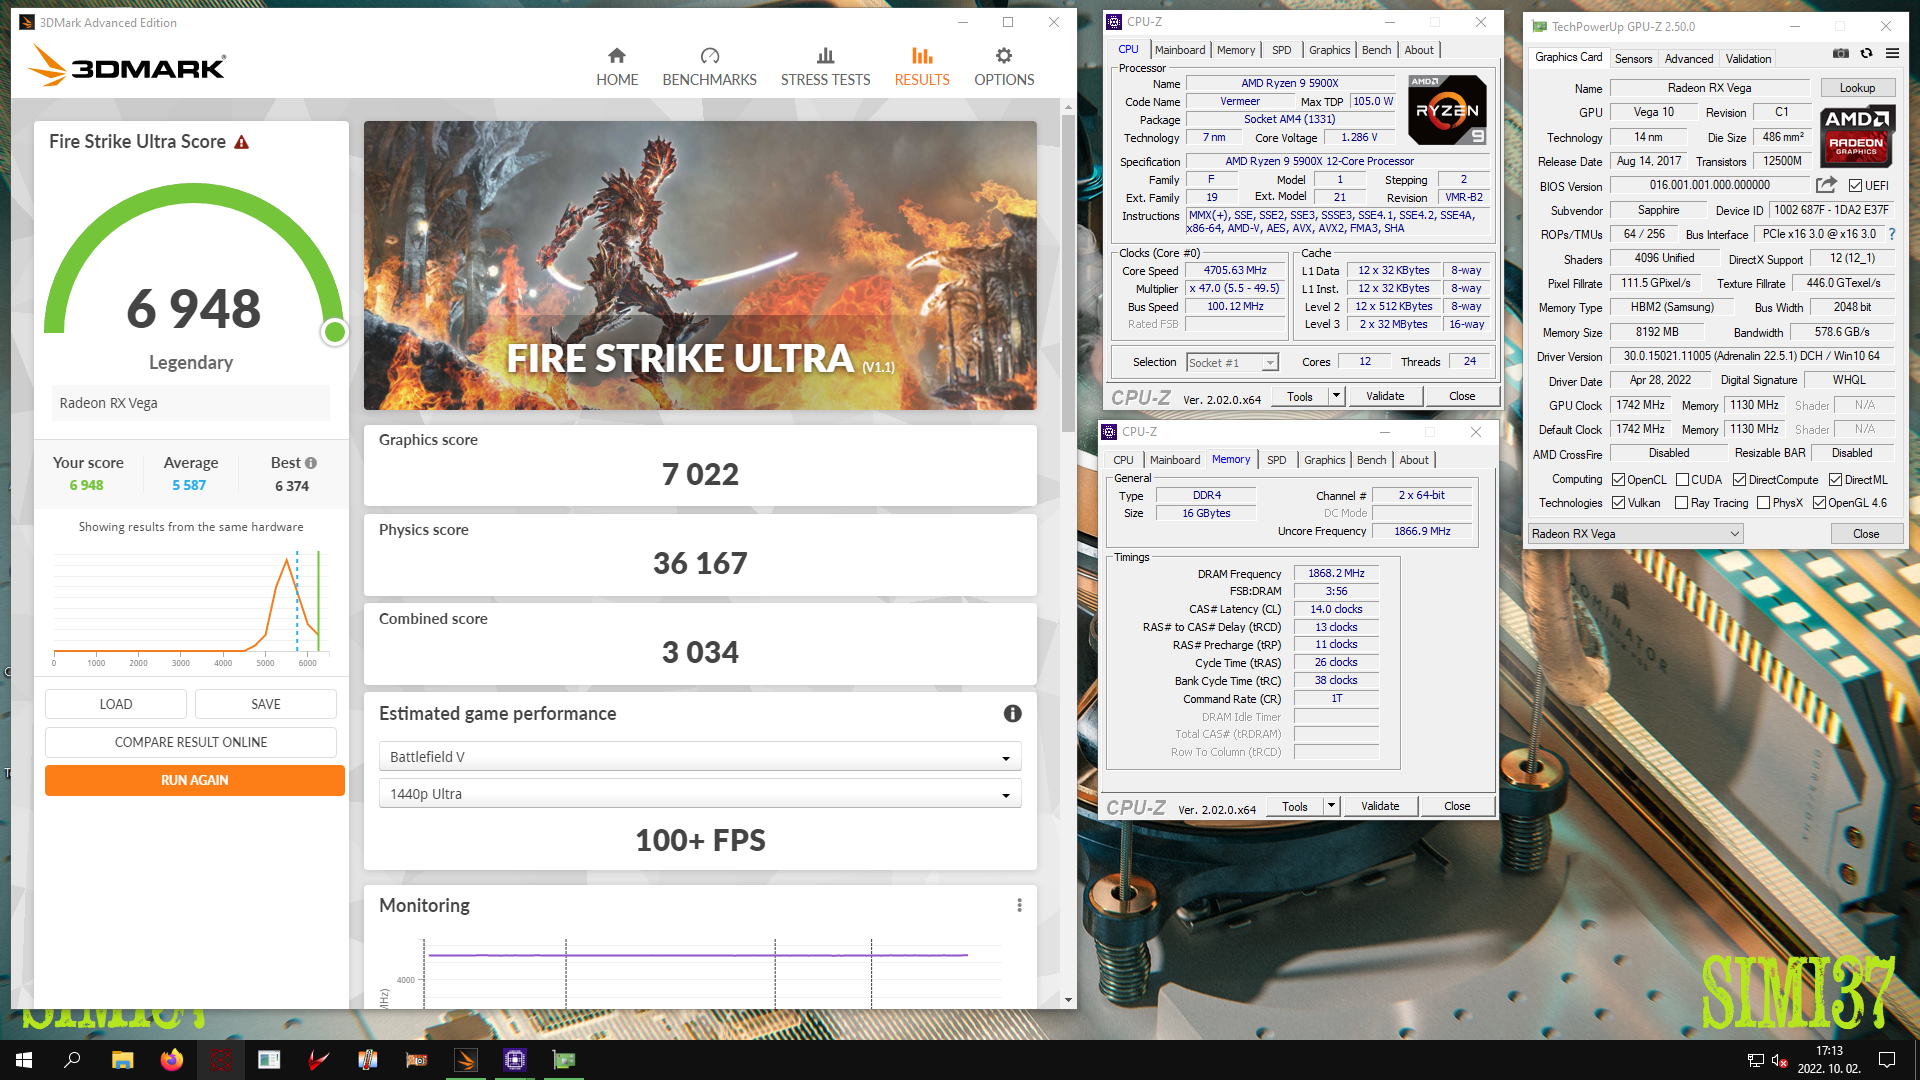The width and height of the screenshot is (1920, 1080).
Task: Toggle DirectML checkbox
Action: (x=1835, y=480)
